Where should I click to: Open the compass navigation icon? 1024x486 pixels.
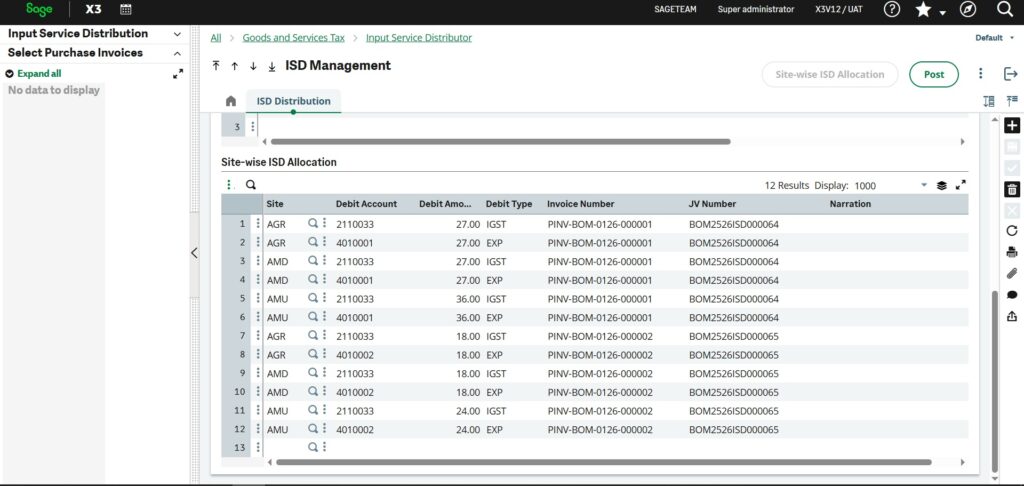click(967, 9)
